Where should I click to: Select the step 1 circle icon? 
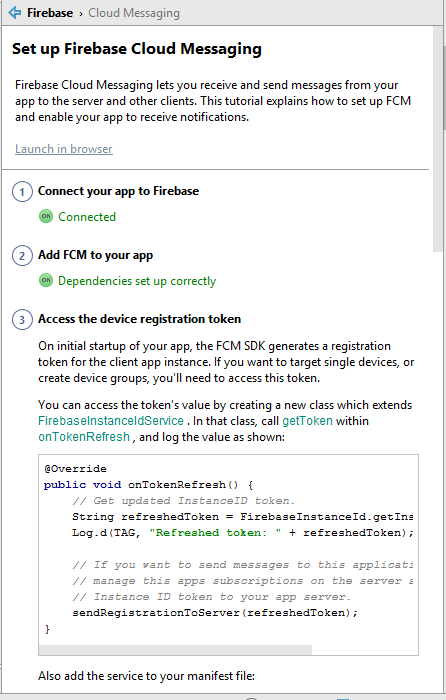[x=22, y=192]
